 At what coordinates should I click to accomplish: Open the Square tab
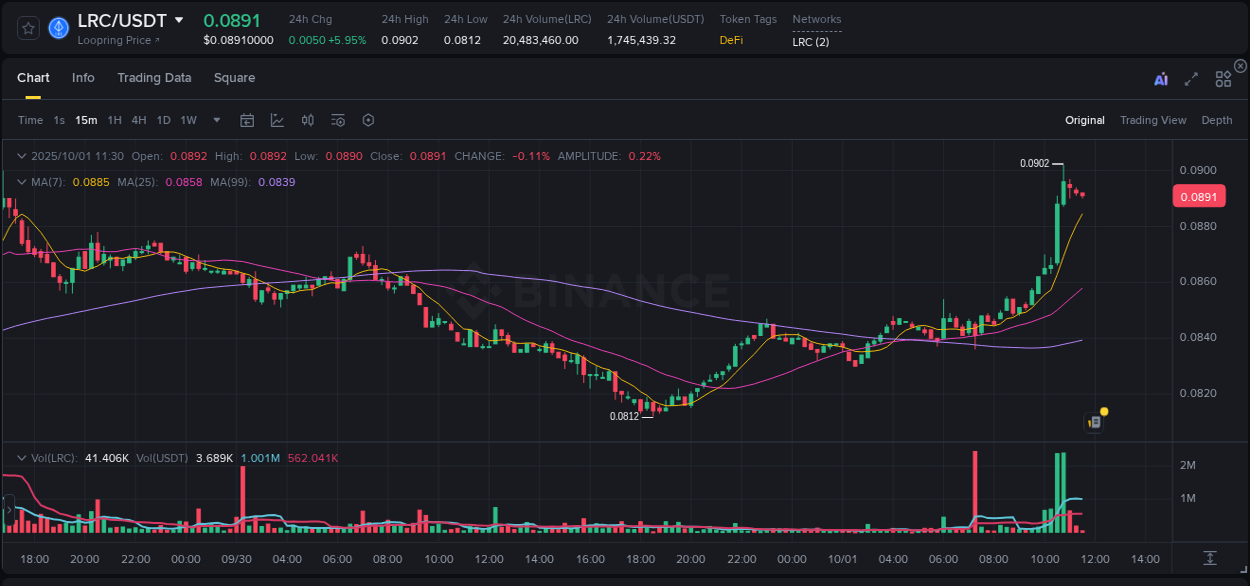pos(234,78)
